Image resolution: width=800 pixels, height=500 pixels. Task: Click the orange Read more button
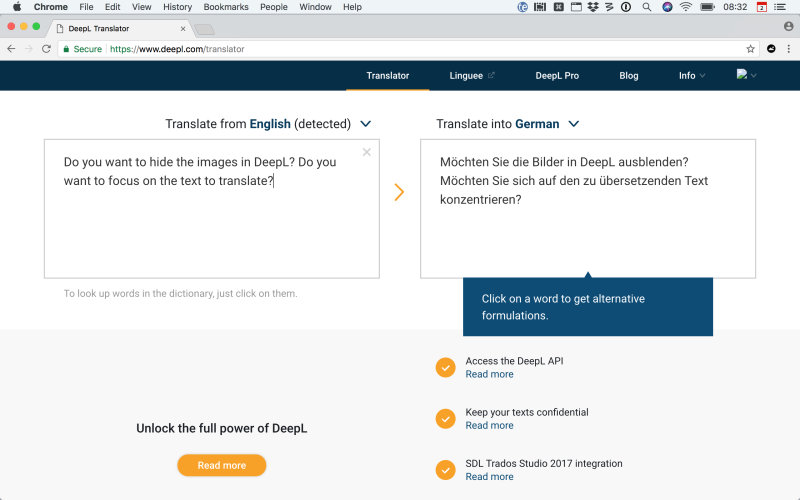(222, 465)
